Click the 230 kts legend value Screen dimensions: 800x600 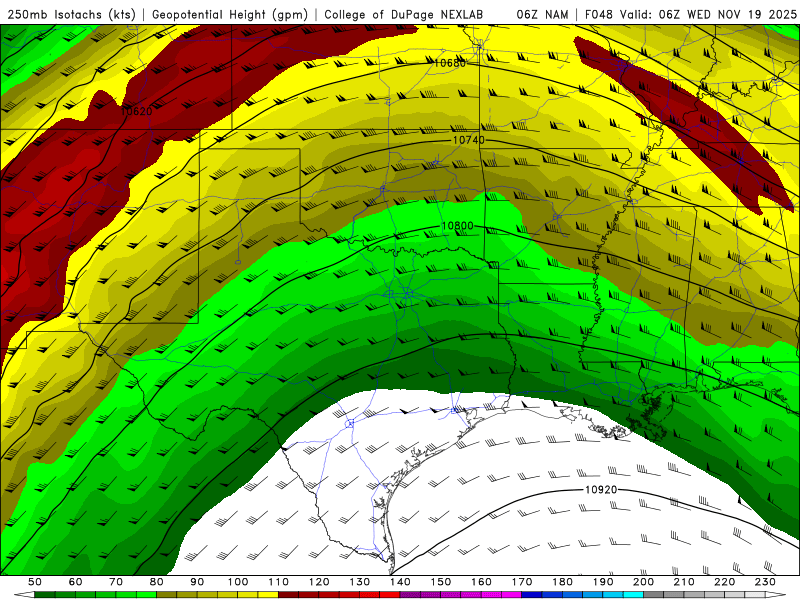(765, 582)
